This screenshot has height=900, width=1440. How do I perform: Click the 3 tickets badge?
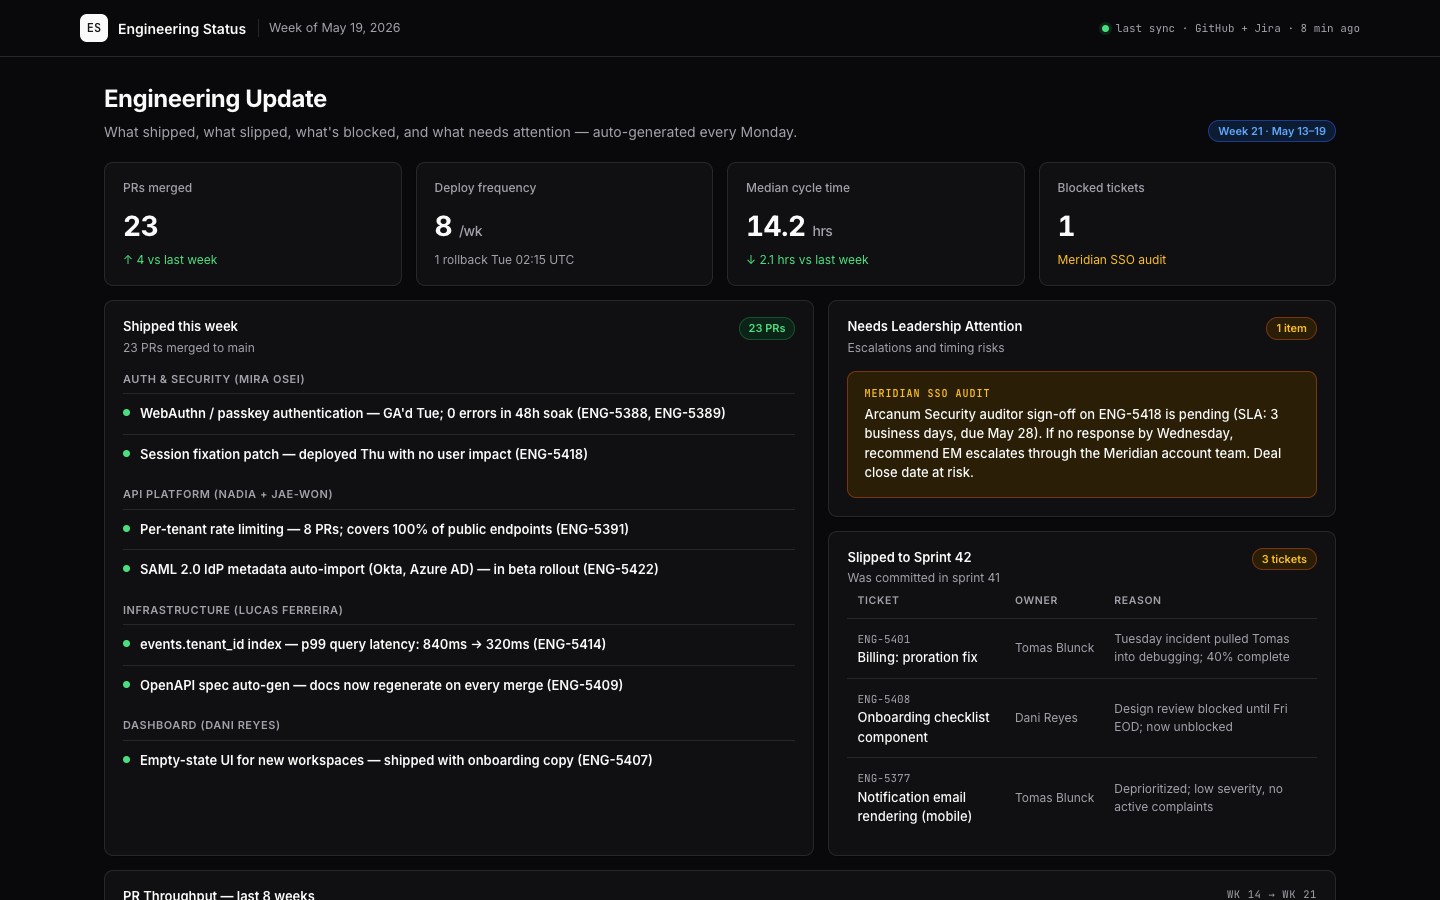[x=1284, y=559]
